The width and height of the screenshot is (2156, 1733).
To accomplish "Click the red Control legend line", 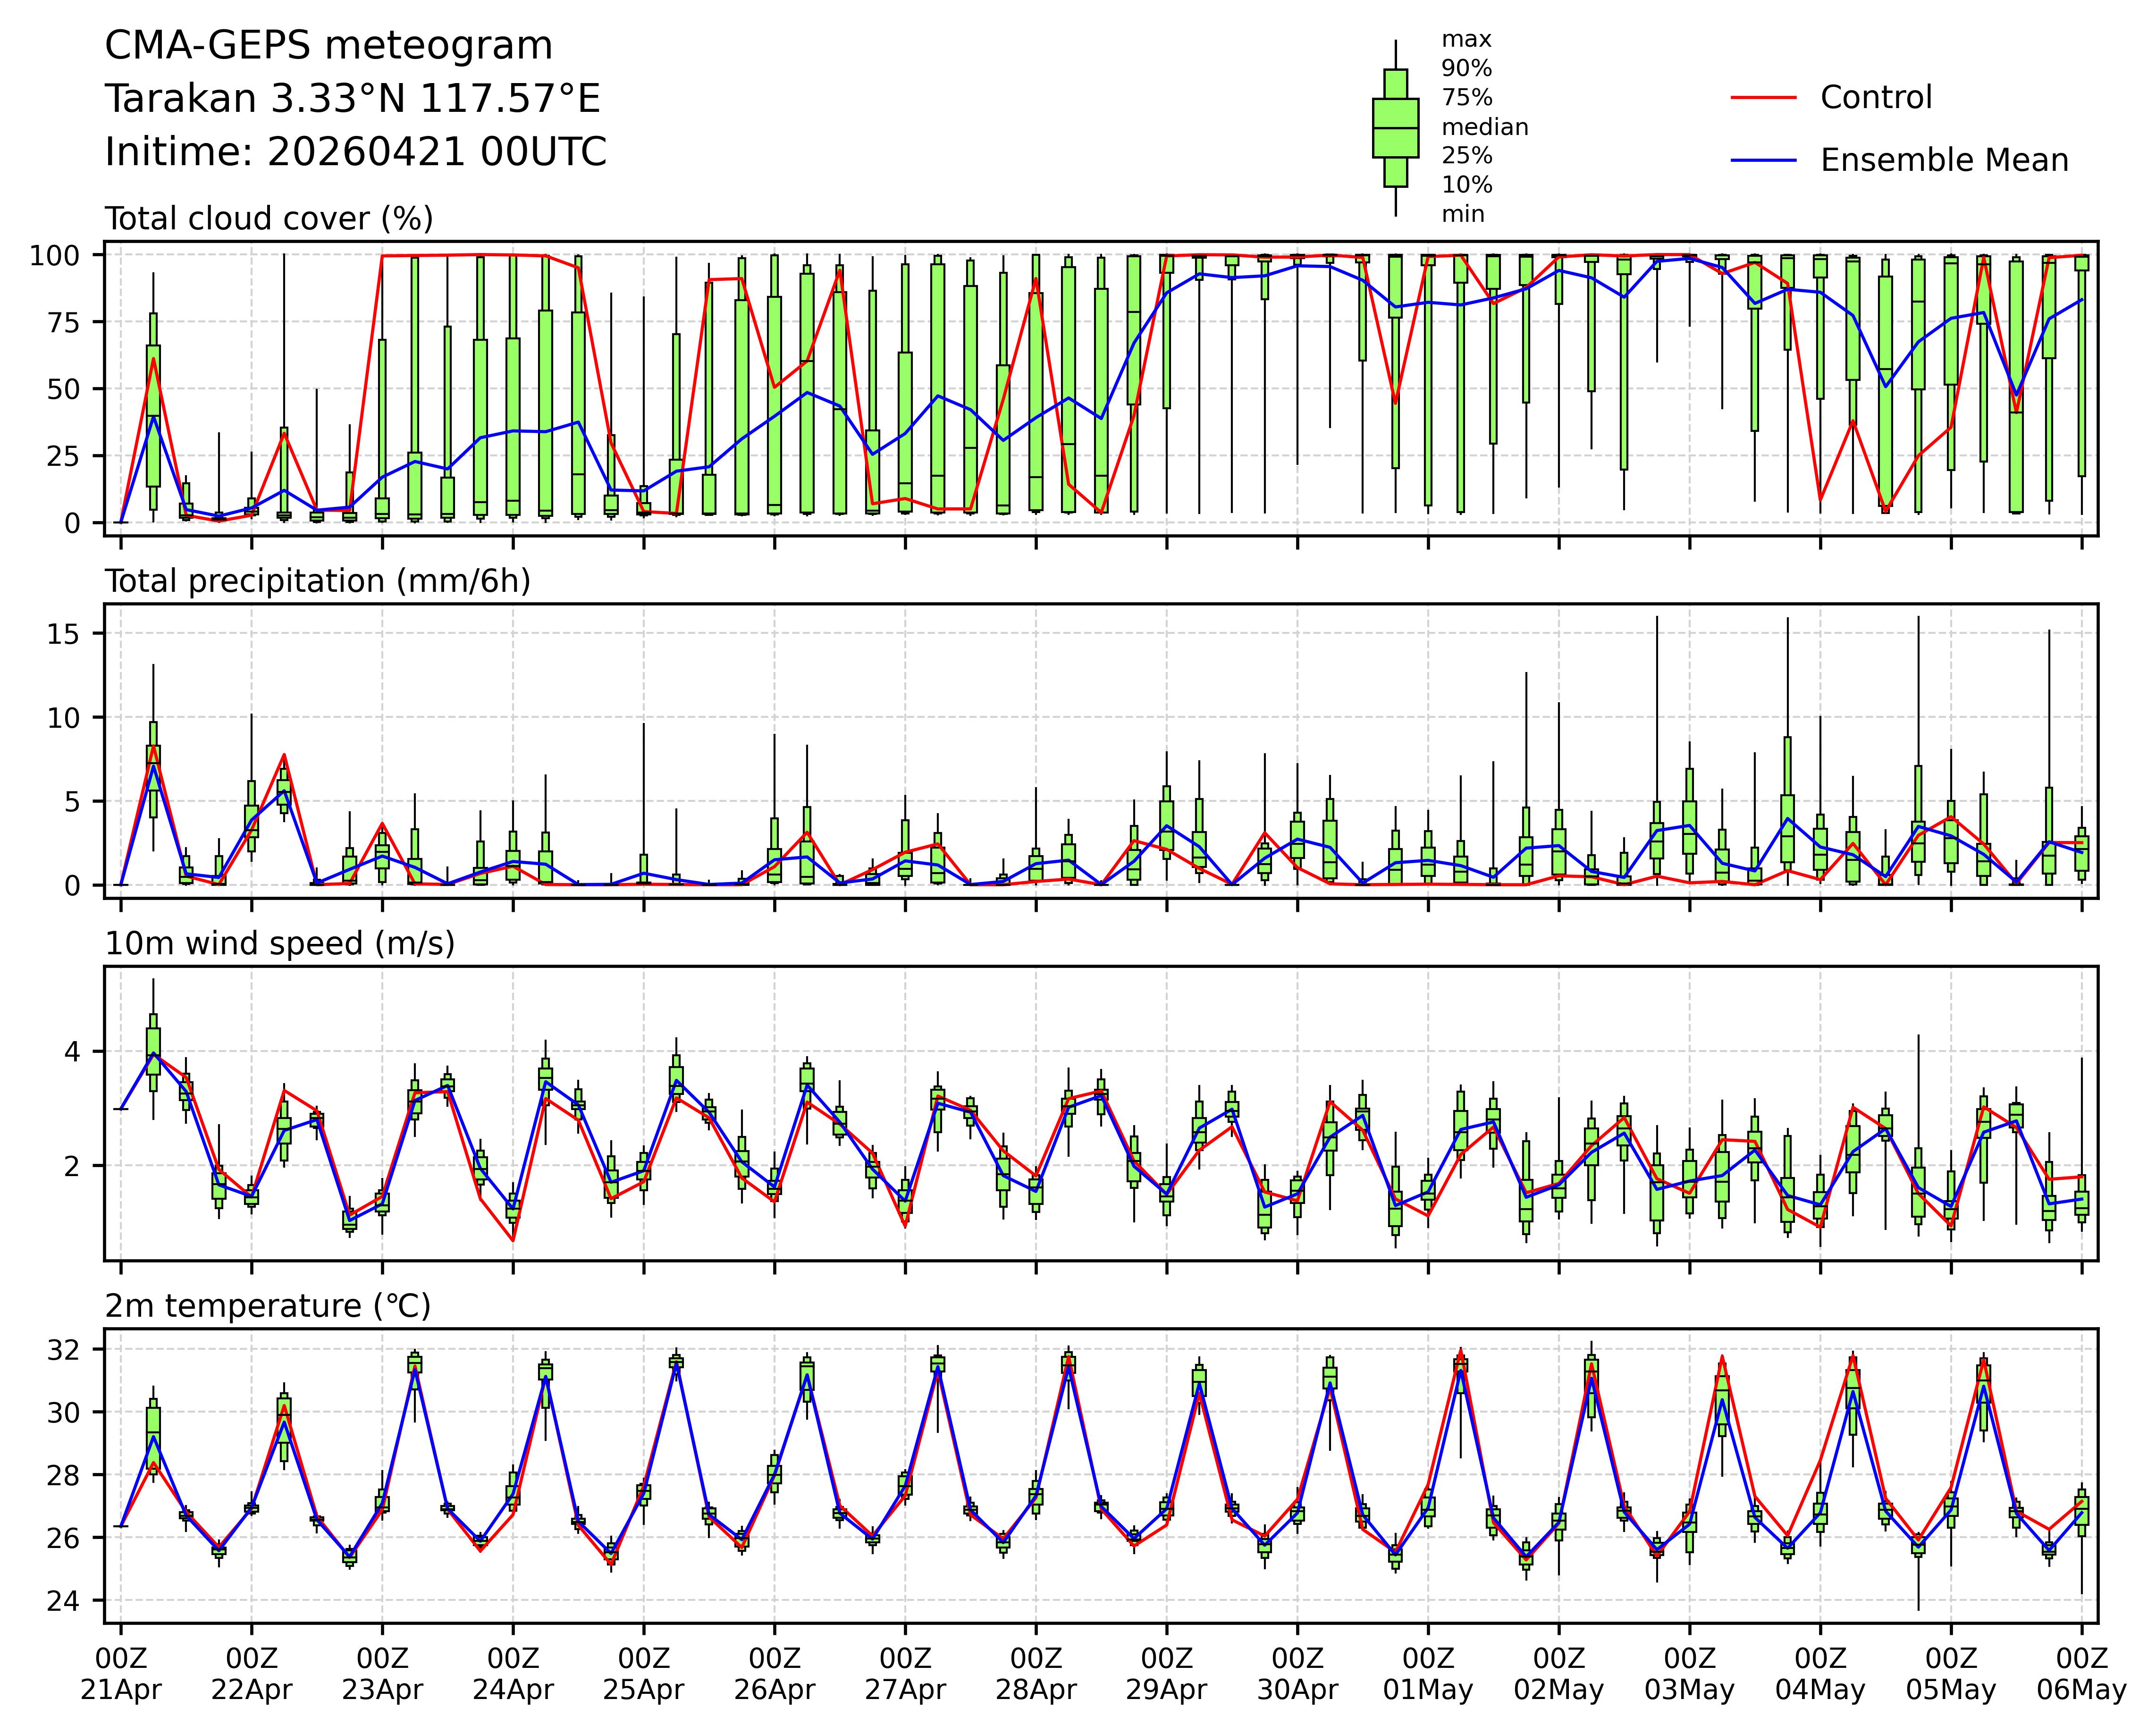I will (x=1763, y=98).
